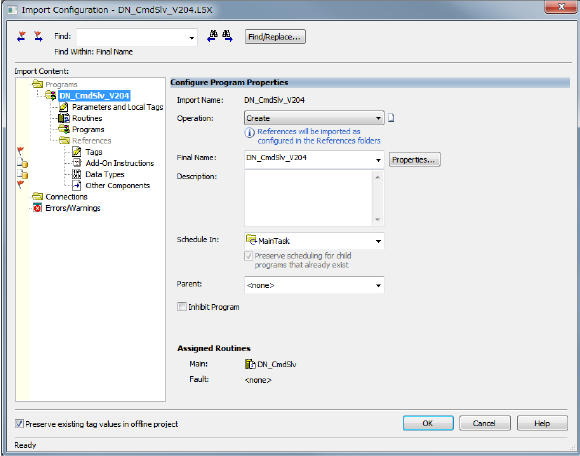The height and width of the screenshot is (456, 580).
Task: Uncheck Preserve existing tag values checkbox
Action: pos(19,423)
